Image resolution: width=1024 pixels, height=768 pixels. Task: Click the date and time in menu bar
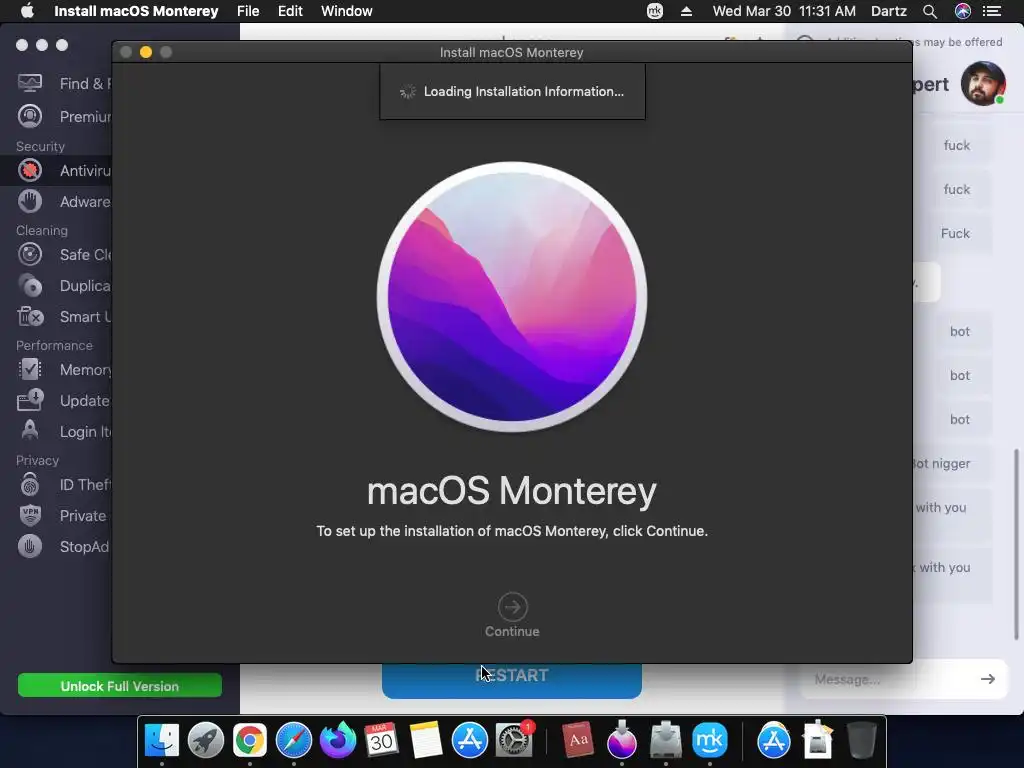point(784,11)
